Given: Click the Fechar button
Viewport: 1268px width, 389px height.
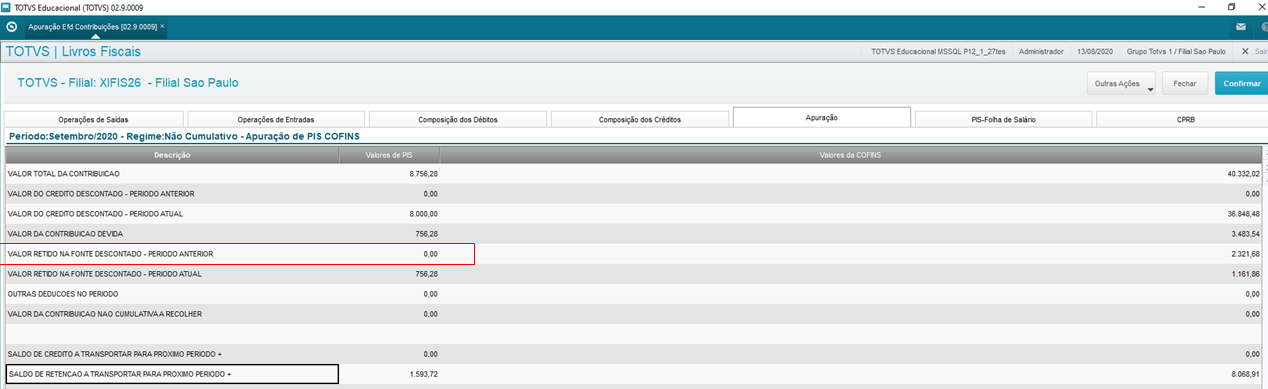Looking at the screenshot, I should click(1185, 84).
